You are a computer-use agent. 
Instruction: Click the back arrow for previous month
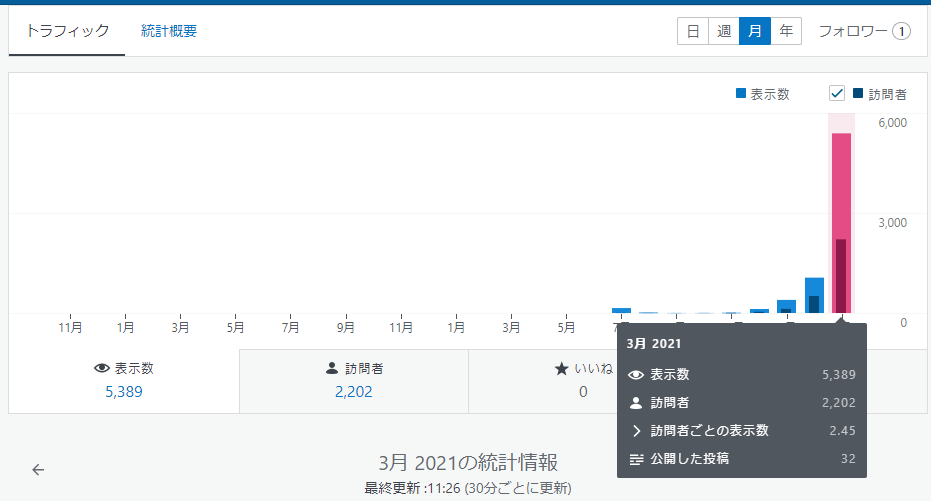click(x=38, y=469)
